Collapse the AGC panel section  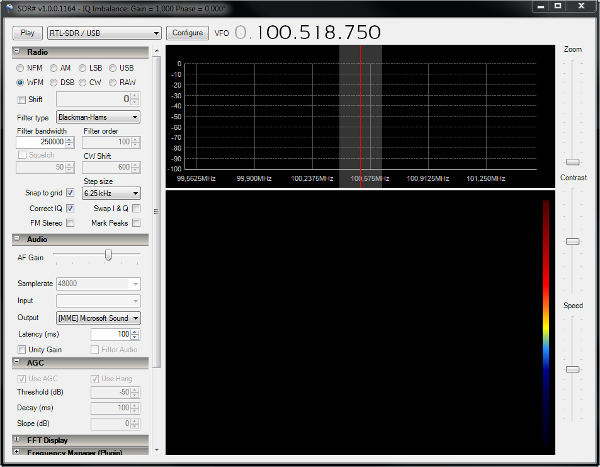click(x=17, y=362)
